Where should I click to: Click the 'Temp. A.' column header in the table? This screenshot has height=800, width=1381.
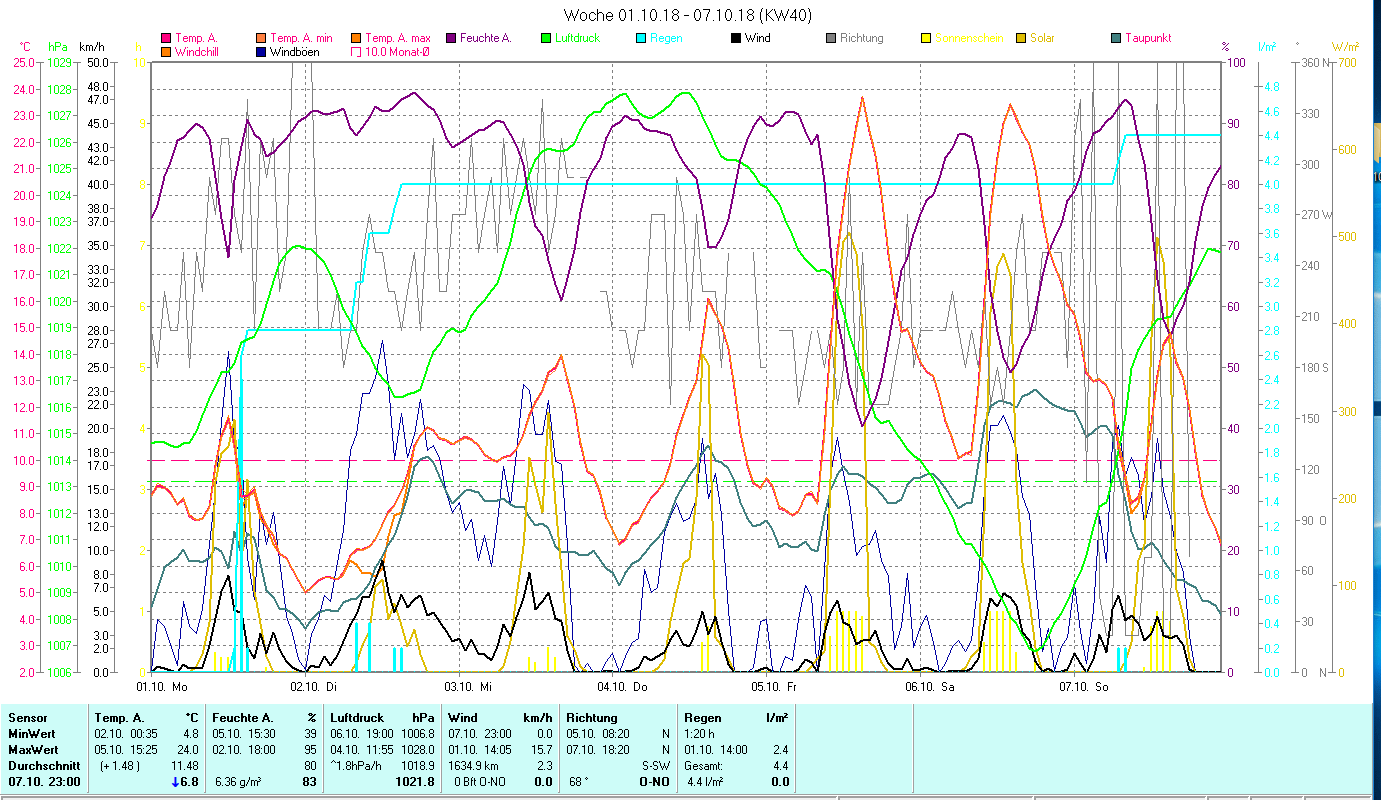click(x=120, y=718)
